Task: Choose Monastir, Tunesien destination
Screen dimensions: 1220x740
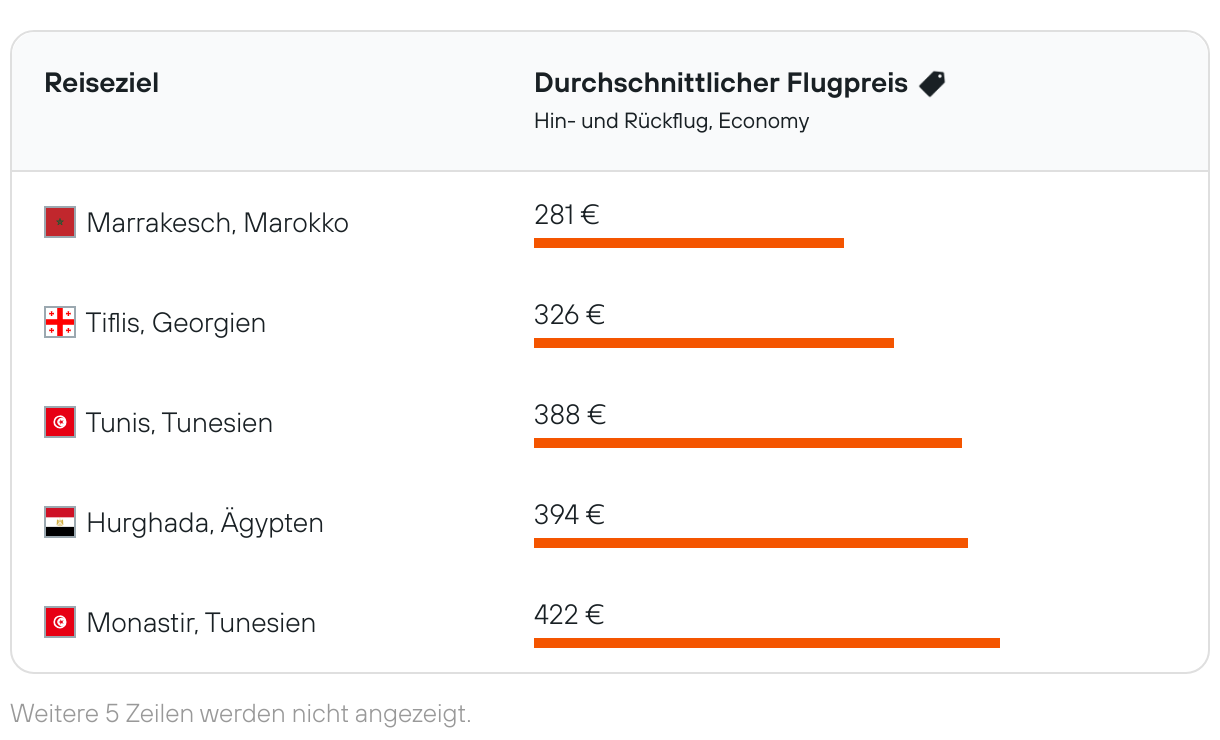Action: (201, 623)
